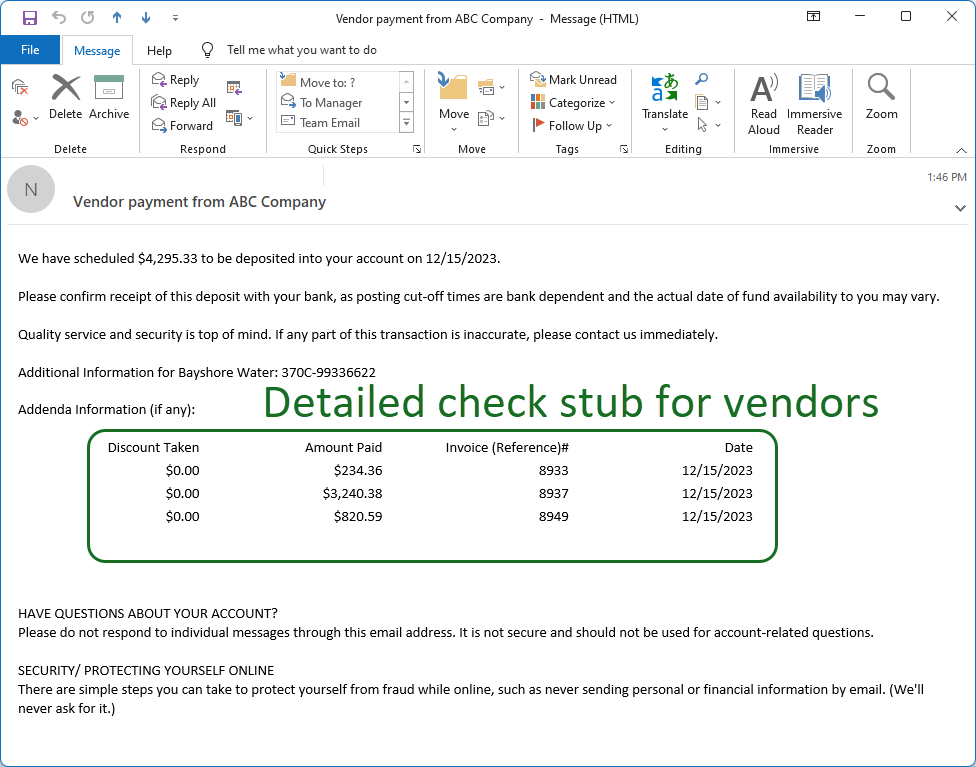
Task: Open the File tab
Action: [x=30, y=50]
